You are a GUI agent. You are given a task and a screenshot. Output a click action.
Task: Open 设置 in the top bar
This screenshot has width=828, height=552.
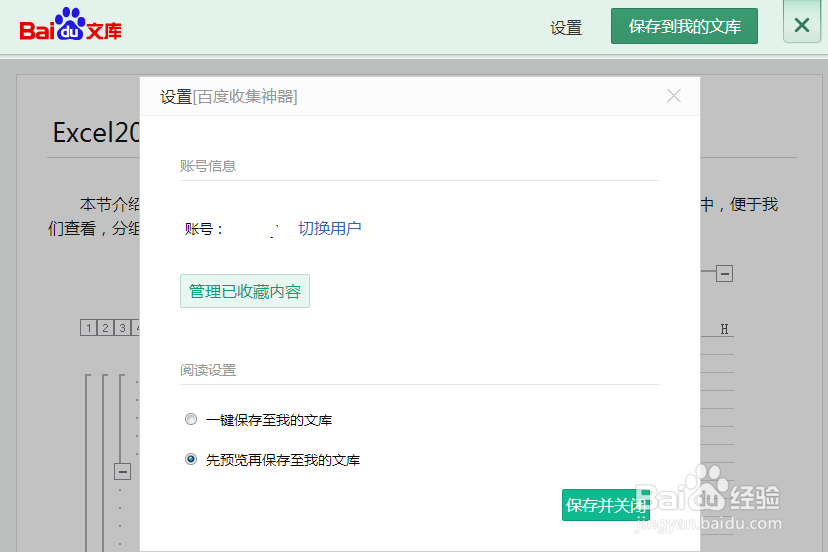point(566,27)
